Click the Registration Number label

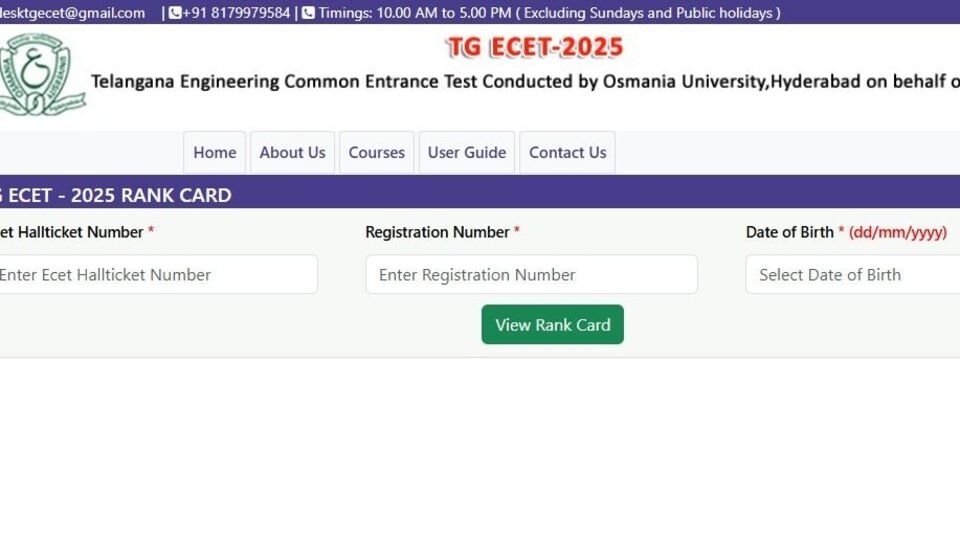437,232
